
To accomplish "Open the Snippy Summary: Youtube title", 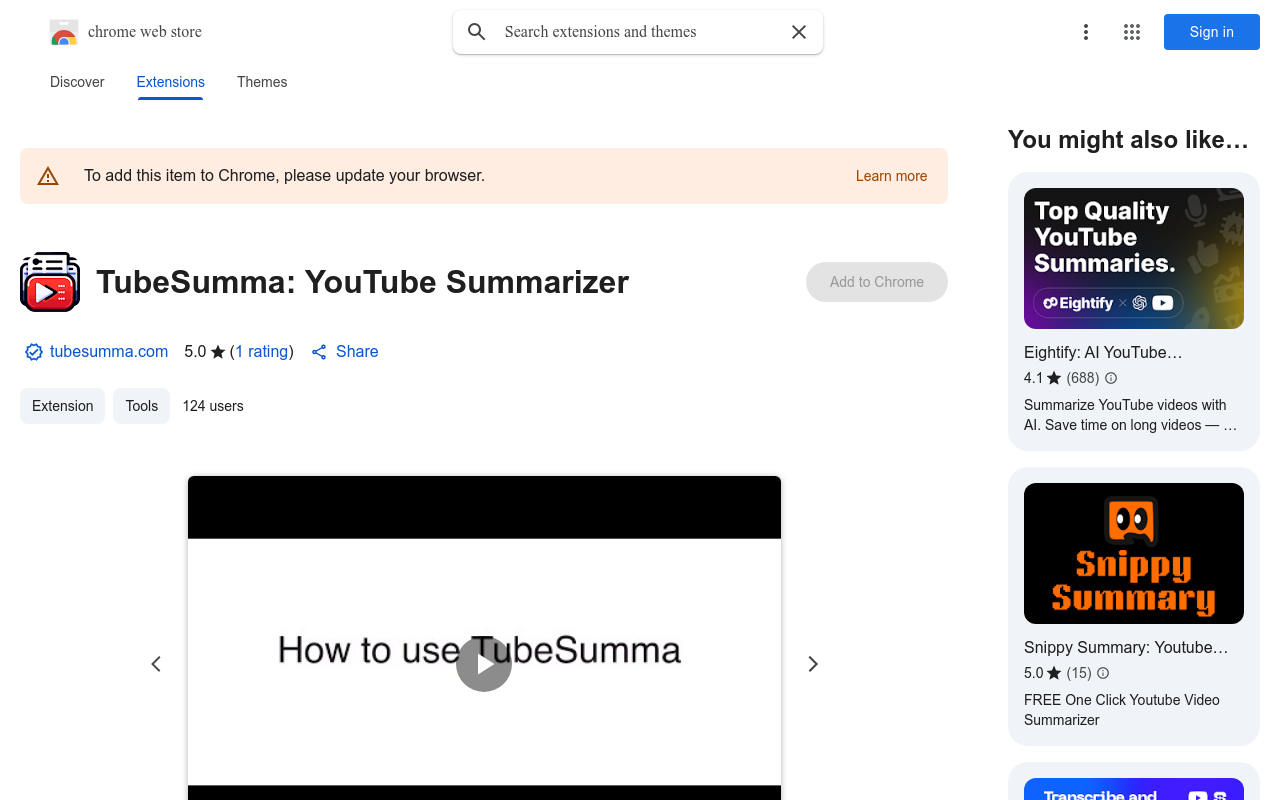I will pyautogui.click(x=1126, y=647).
